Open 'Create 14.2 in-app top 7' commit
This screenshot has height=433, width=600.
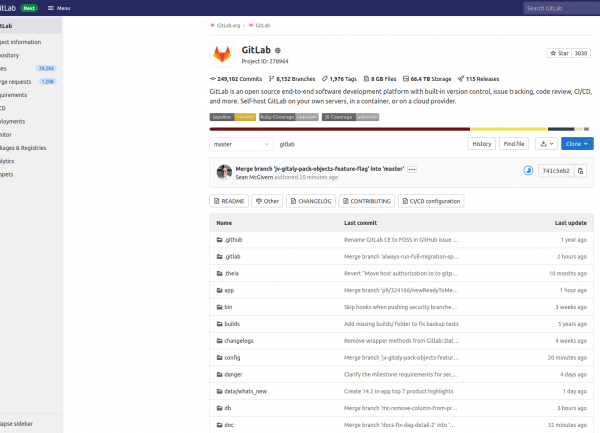point(398,391)
